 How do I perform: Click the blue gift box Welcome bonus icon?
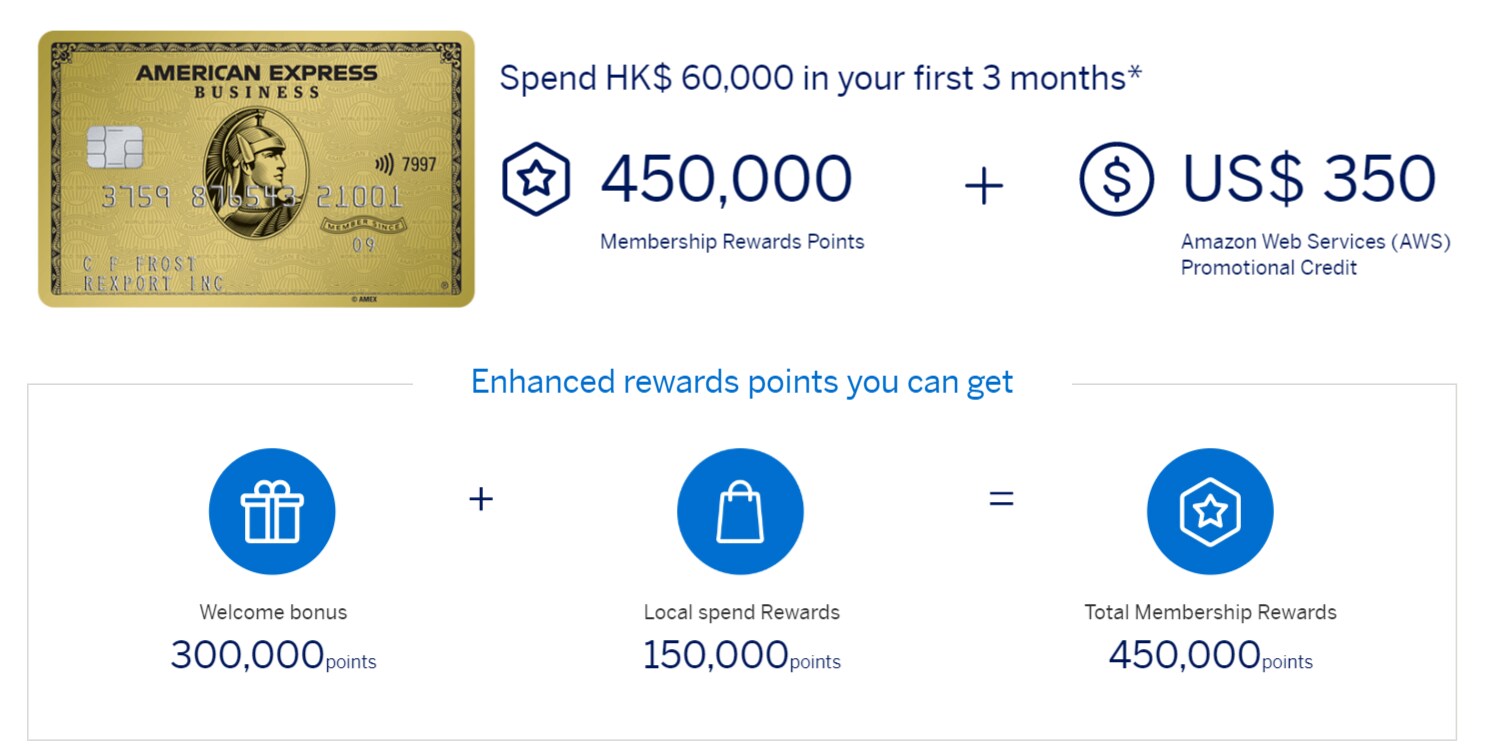272,511
